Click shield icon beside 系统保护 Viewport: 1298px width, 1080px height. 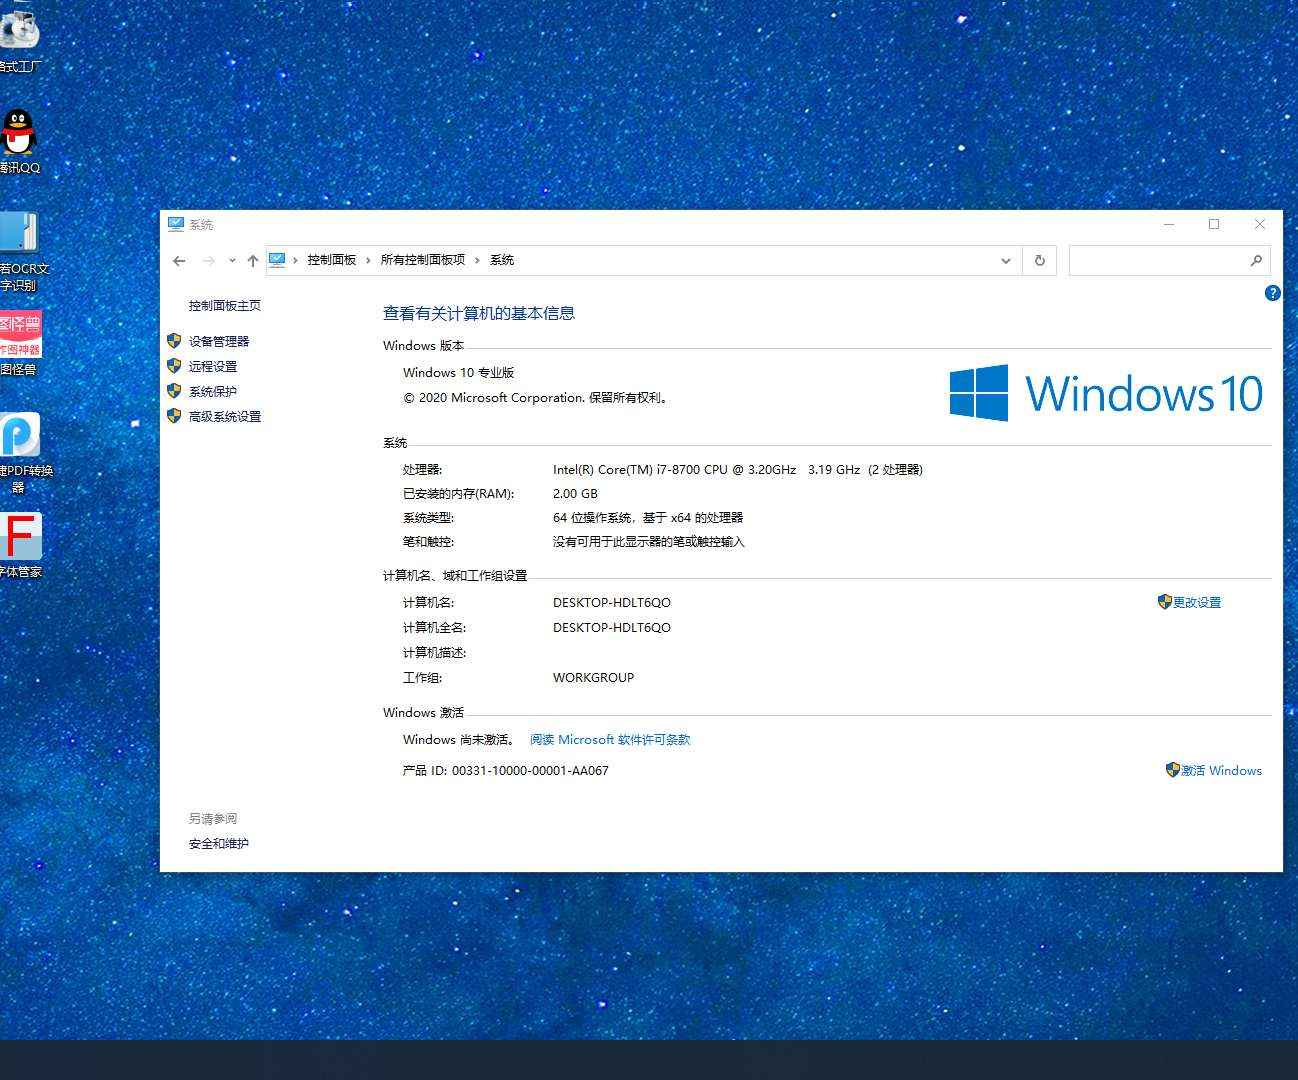pos(174,391)
